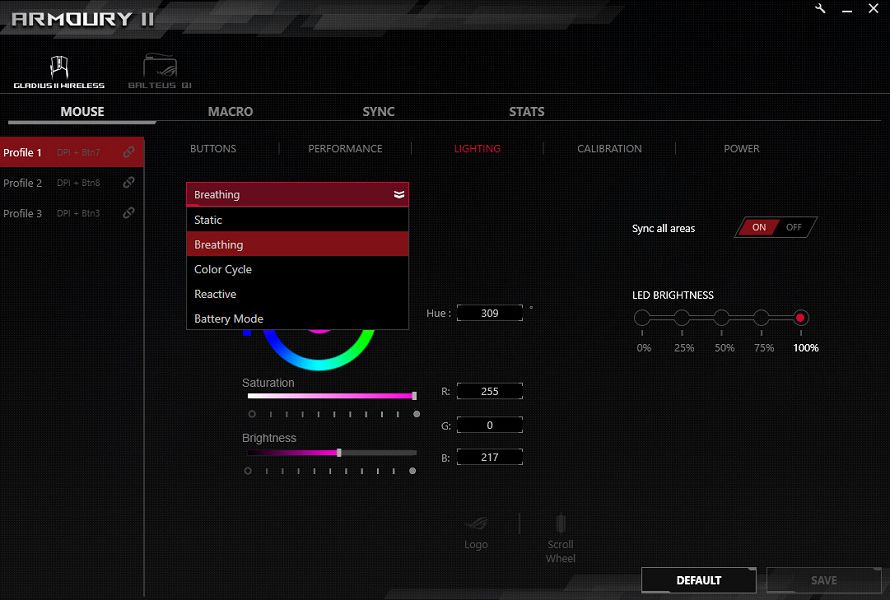Select the Logo lighting zone icon
Viewport: 890px width, 600px height.
click(x=477, y=525)
